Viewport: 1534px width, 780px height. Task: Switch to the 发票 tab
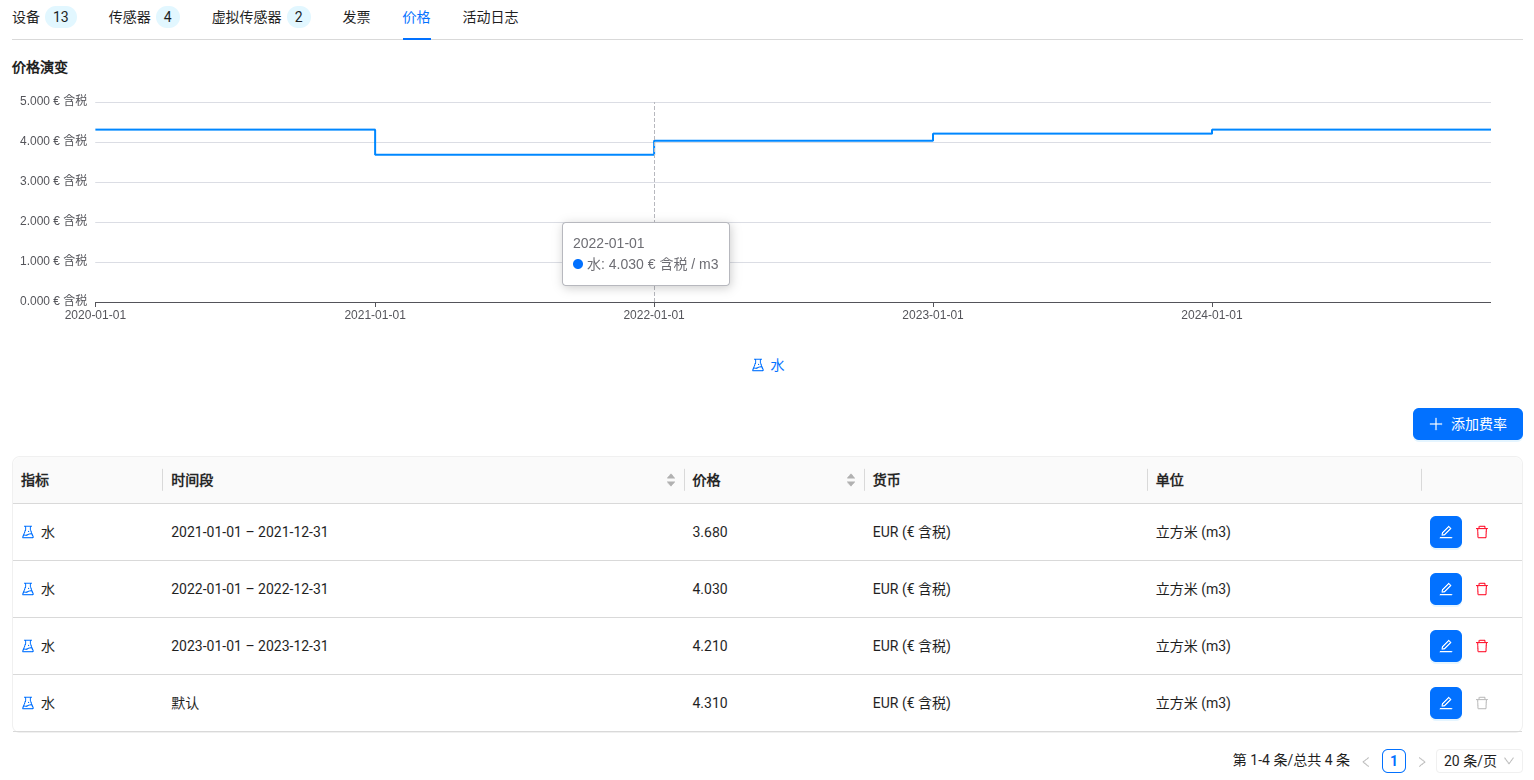click(357, 17)
